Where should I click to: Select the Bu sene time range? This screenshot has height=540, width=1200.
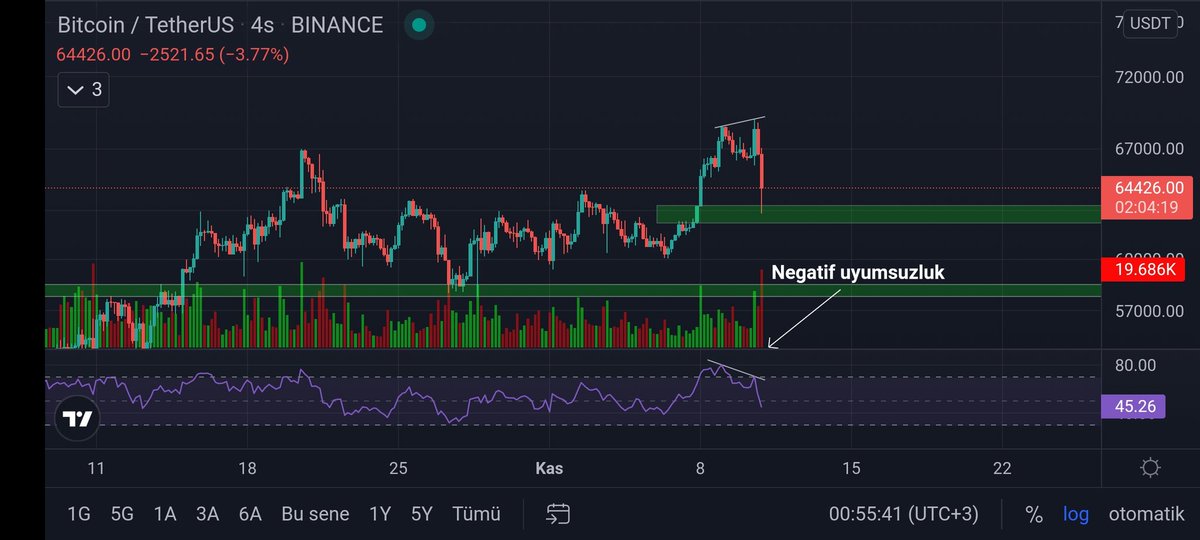point(315,514)
